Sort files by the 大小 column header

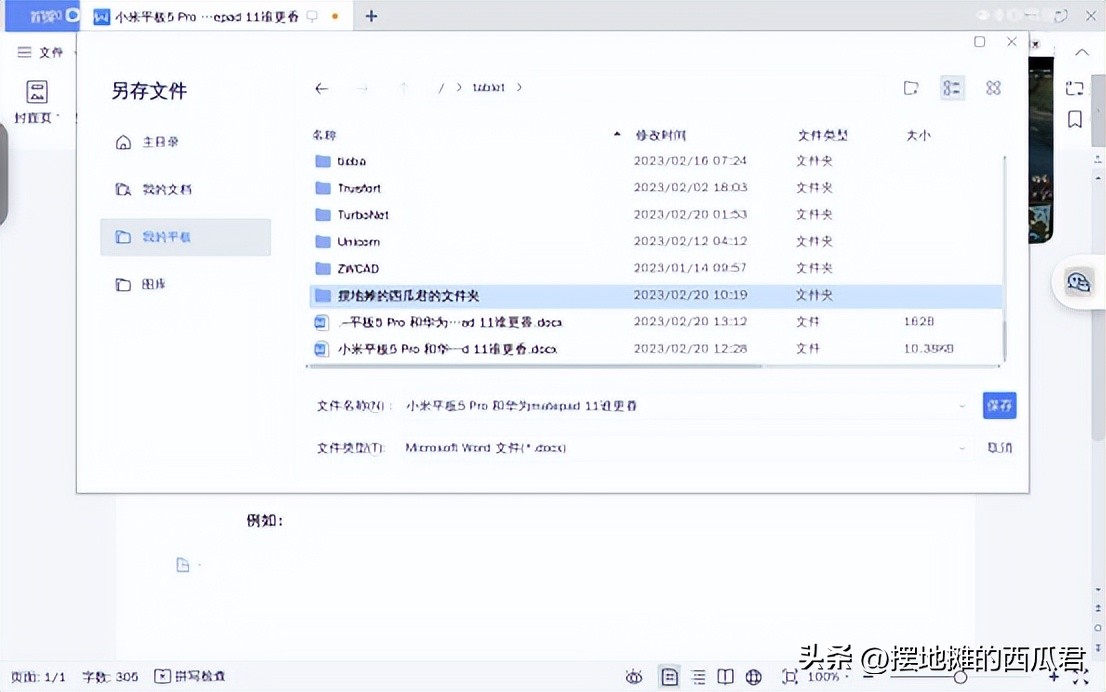pyautogui.click(x=918, y=135)
